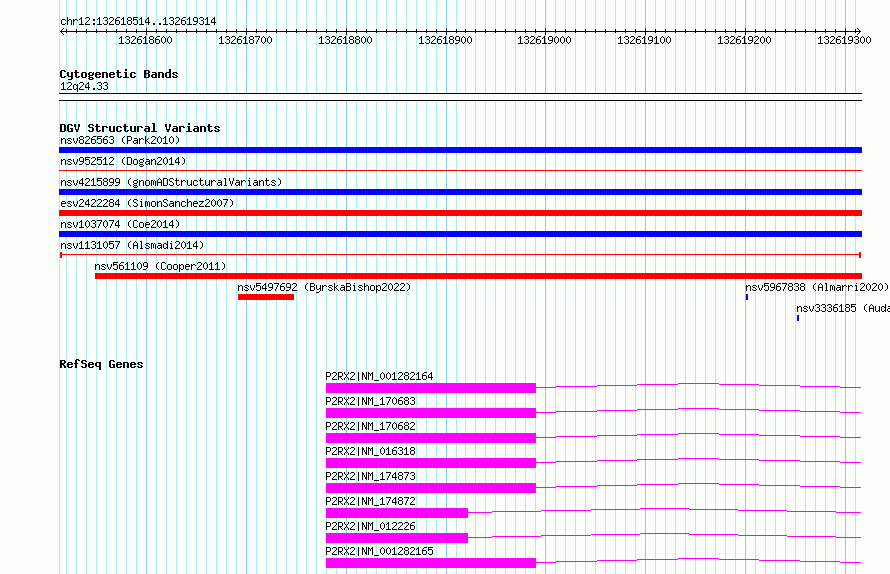Open P2RX2|NM_012226 transcript label
This screenshot has height=574, width=890.
click(x=370, y=526)
